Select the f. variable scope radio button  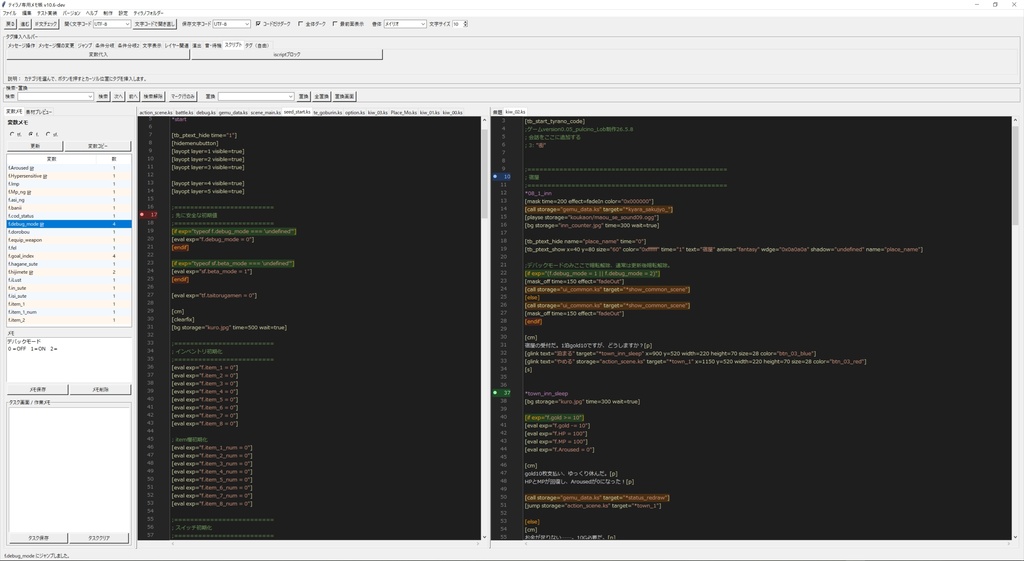(x=31, y=135)
